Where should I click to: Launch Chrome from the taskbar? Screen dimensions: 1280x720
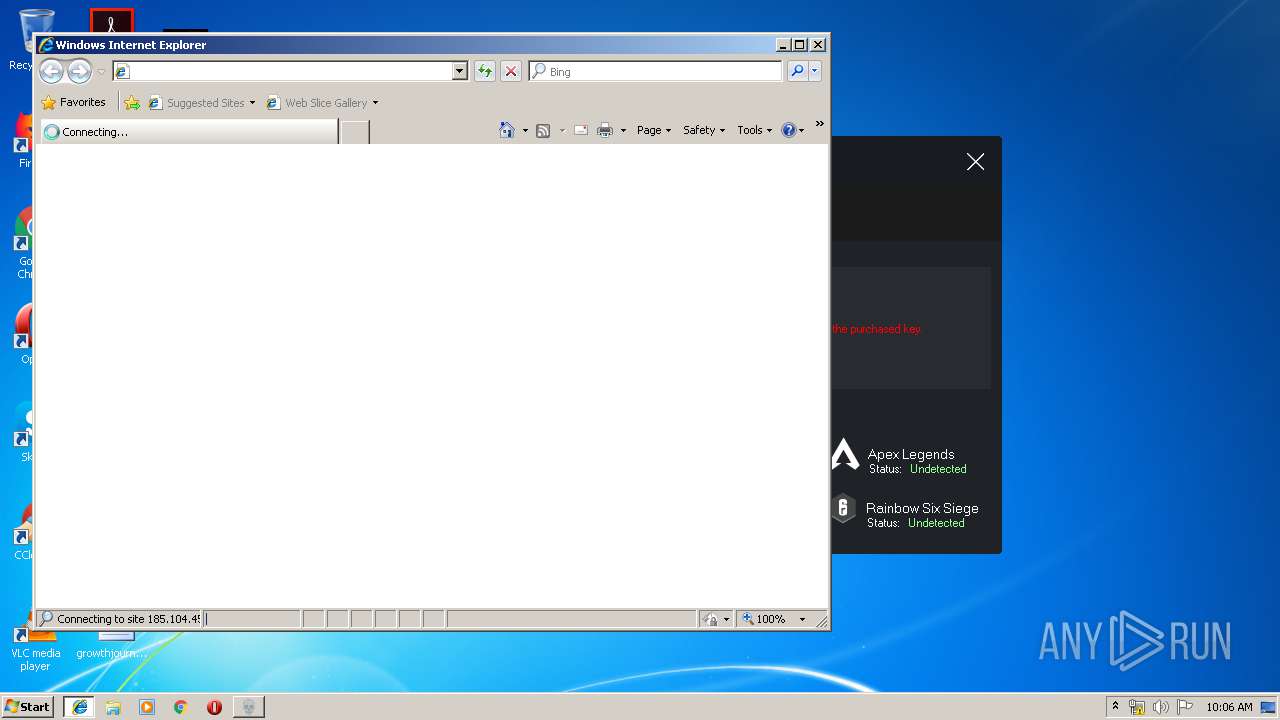point(181,707)
